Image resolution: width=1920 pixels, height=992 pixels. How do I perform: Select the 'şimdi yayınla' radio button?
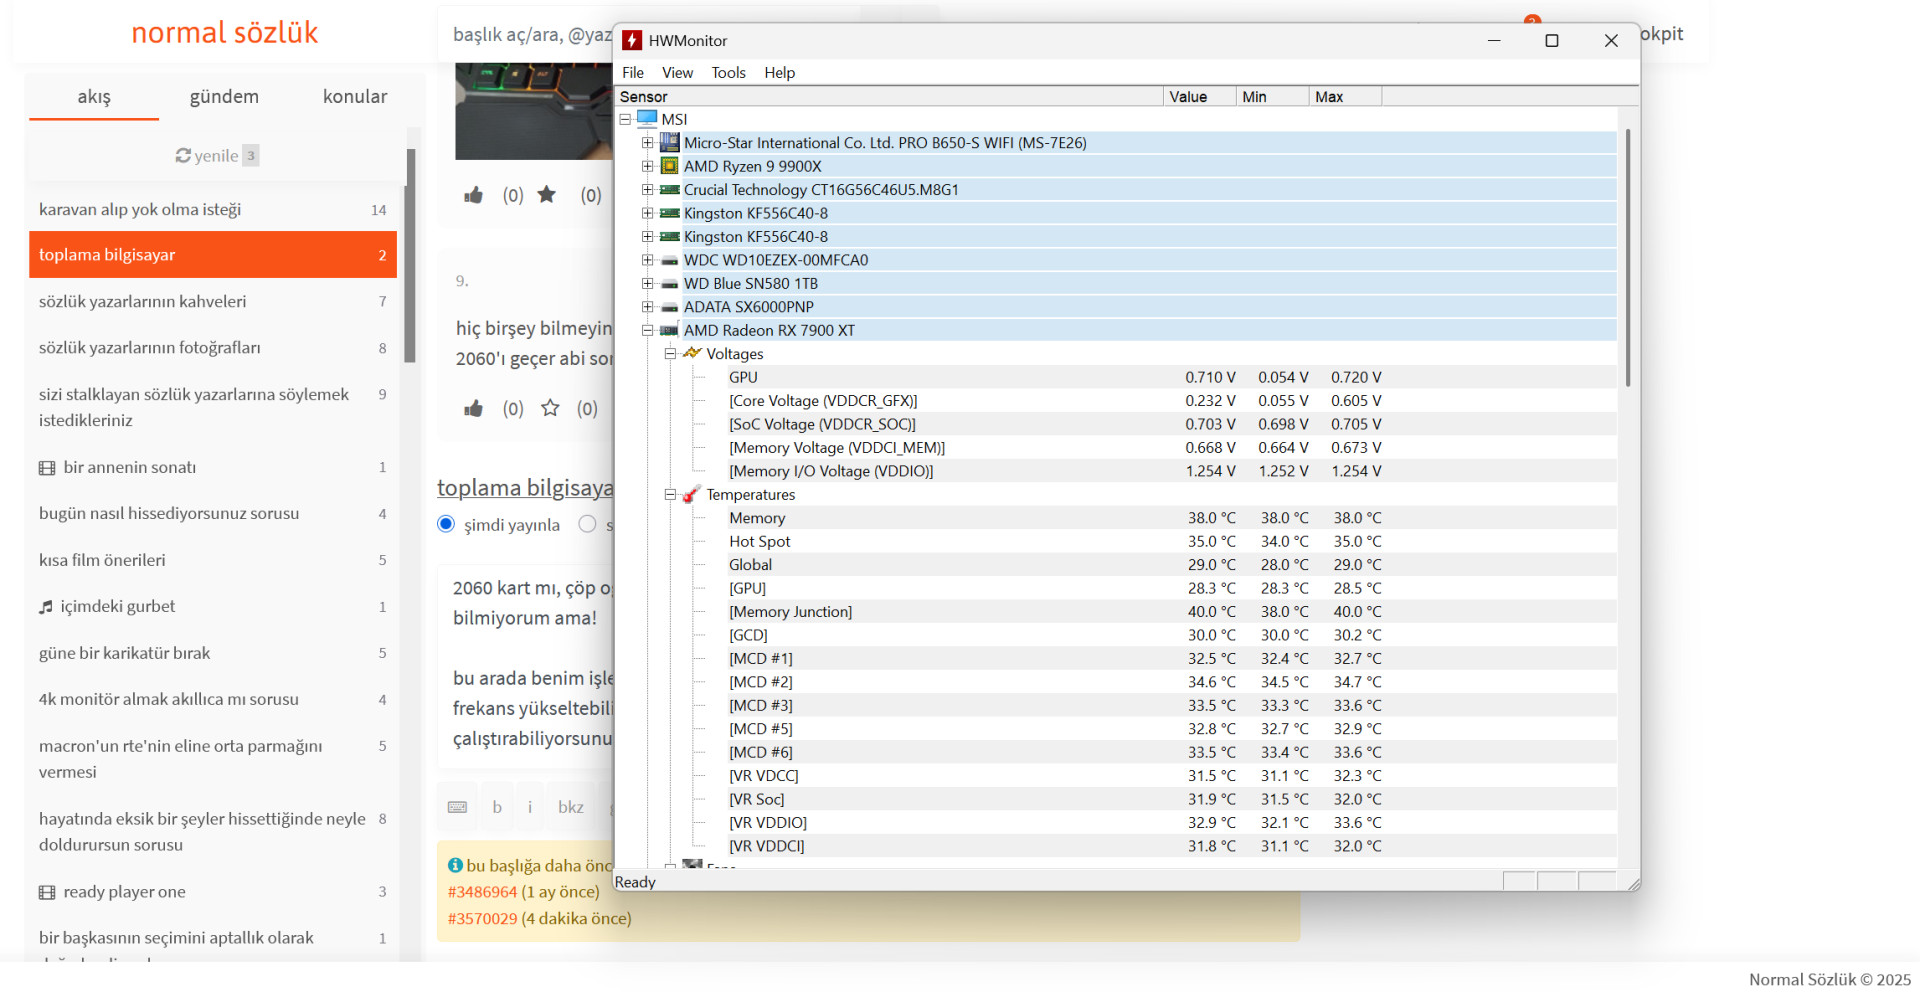(446, 525)
